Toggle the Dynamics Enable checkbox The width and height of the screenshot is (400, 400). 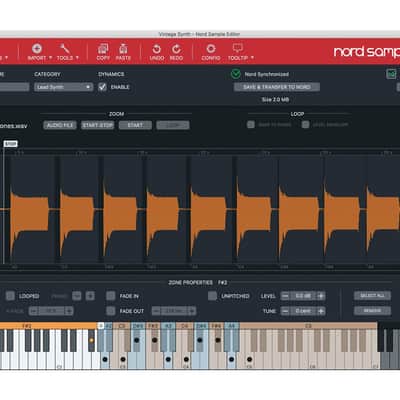coord(102,87)
